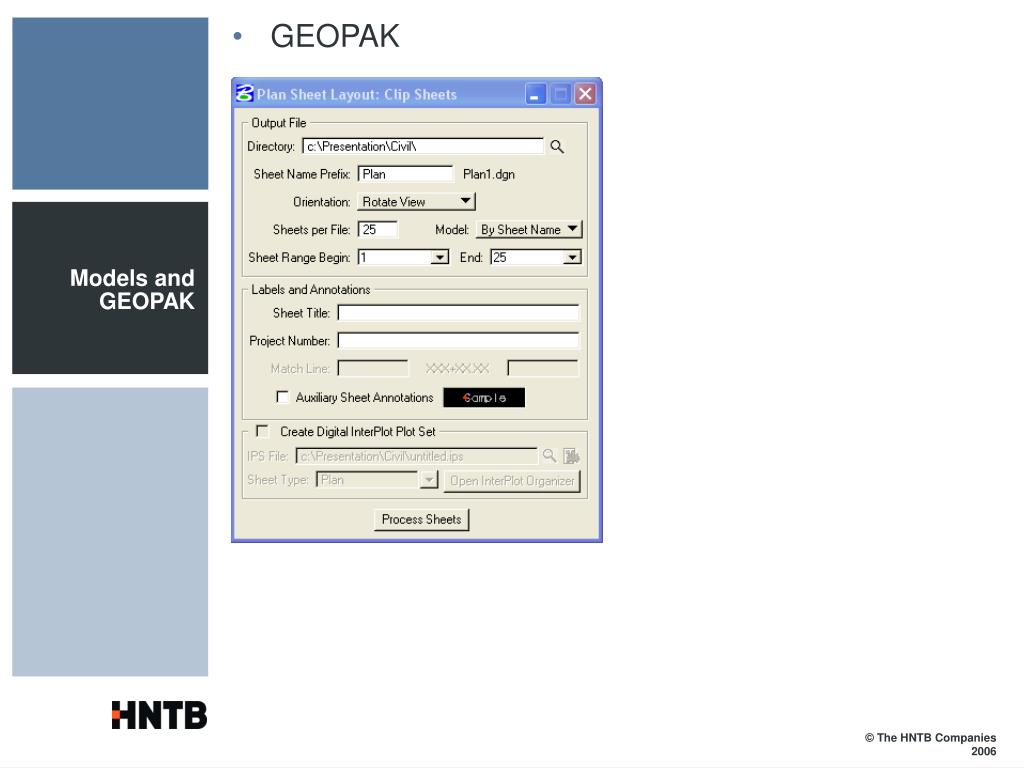Check Create Digital InterPlot Plot Set
The width and height of the screenshot is (1024, 768).
[263, 431]
